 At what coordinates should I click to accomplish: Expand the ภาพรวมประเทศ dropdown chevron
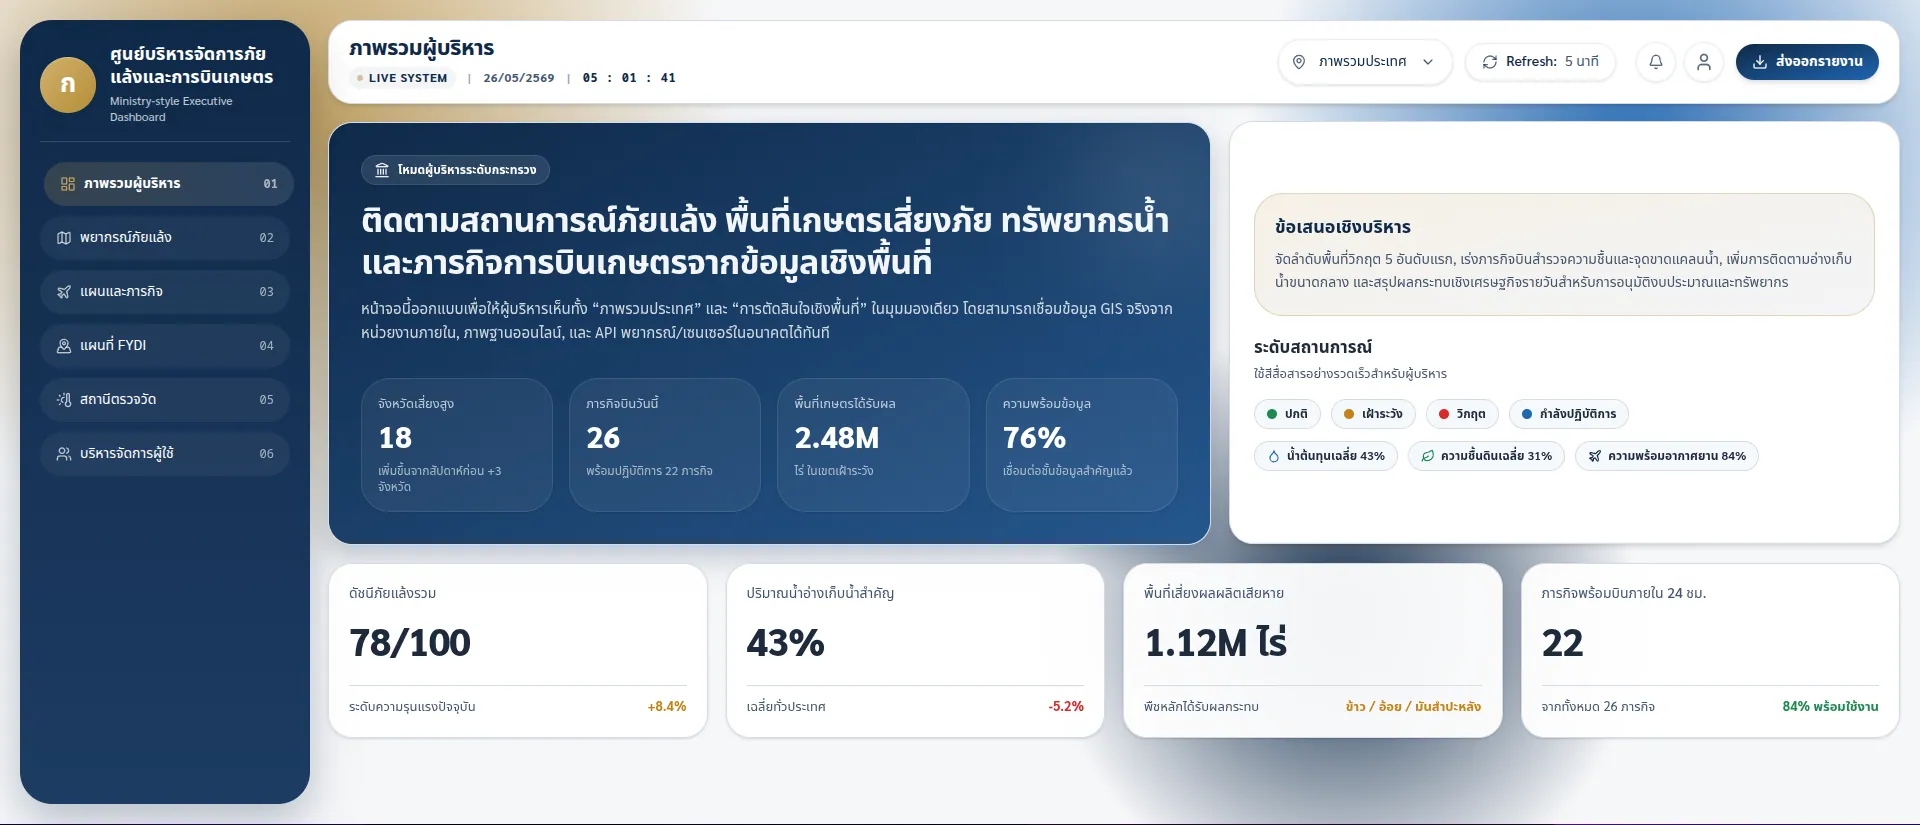(1428, 62)
